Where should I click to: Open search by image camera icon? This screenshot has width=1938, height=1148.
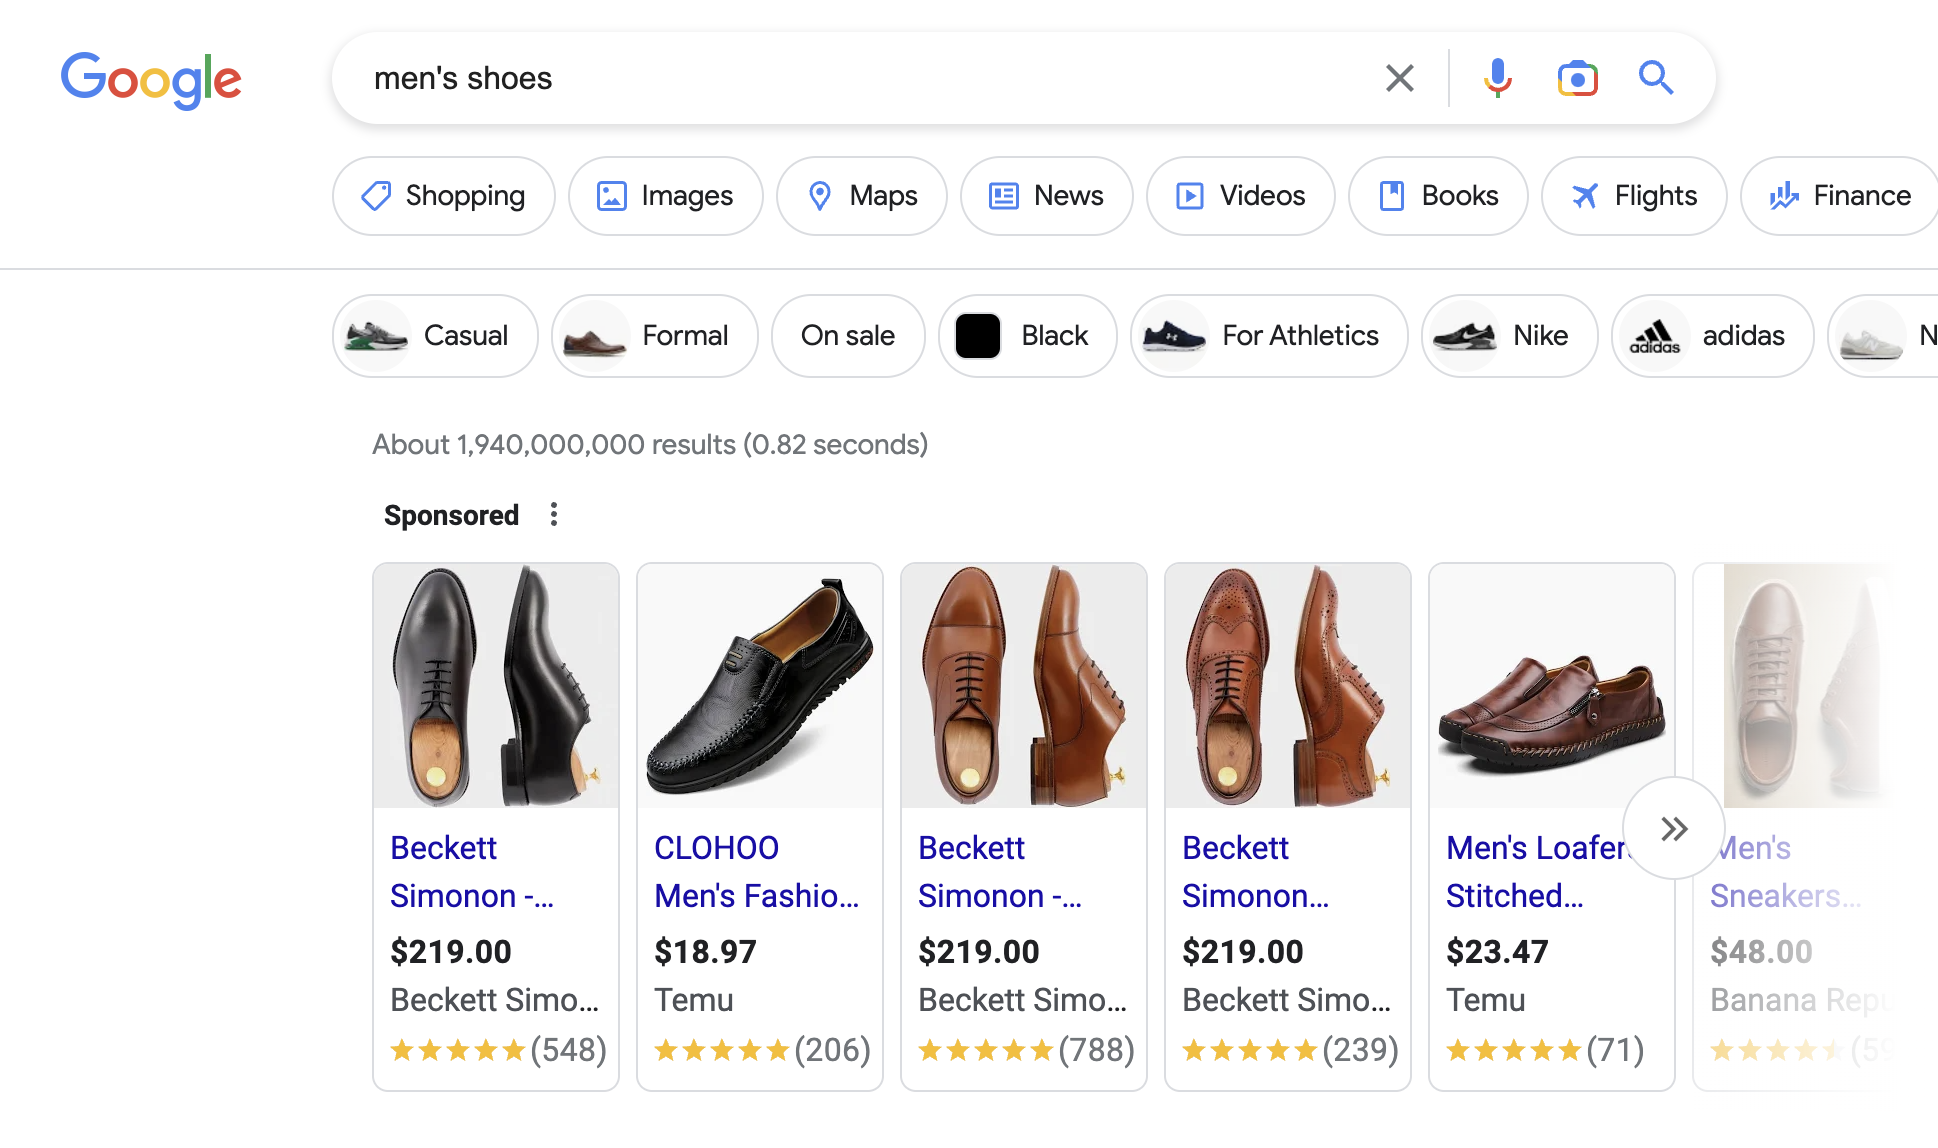tap(1577, 78)
